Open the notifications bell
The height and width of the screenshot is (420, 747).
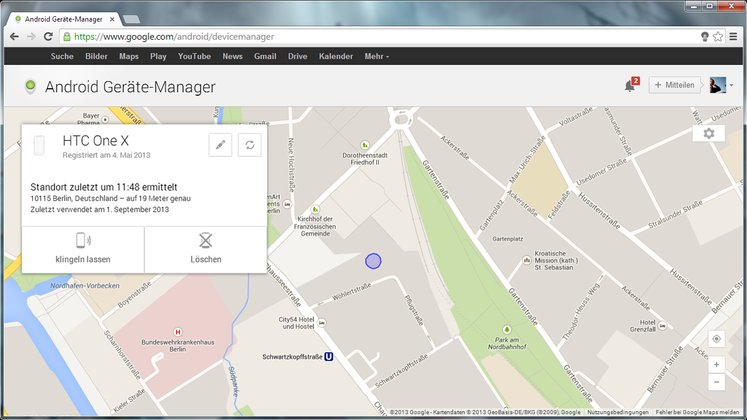click(x=630, y=85)
